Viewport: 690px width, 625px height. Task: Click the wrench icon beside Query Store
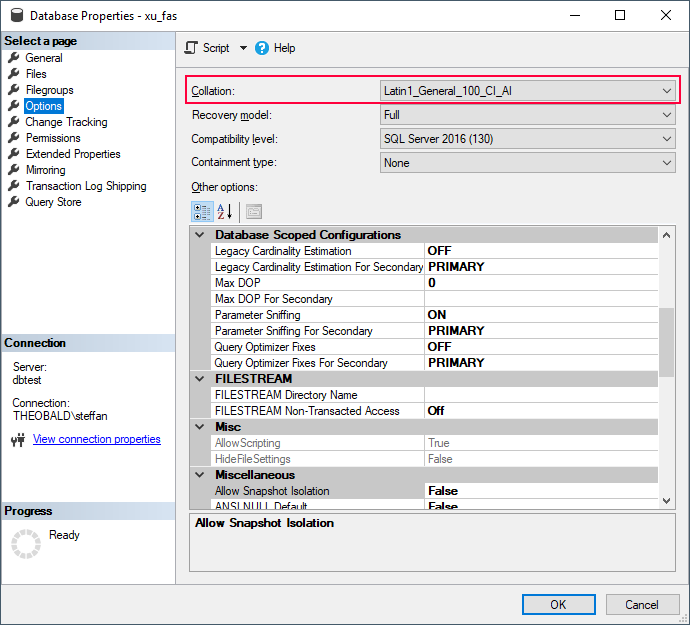point(14,202)
